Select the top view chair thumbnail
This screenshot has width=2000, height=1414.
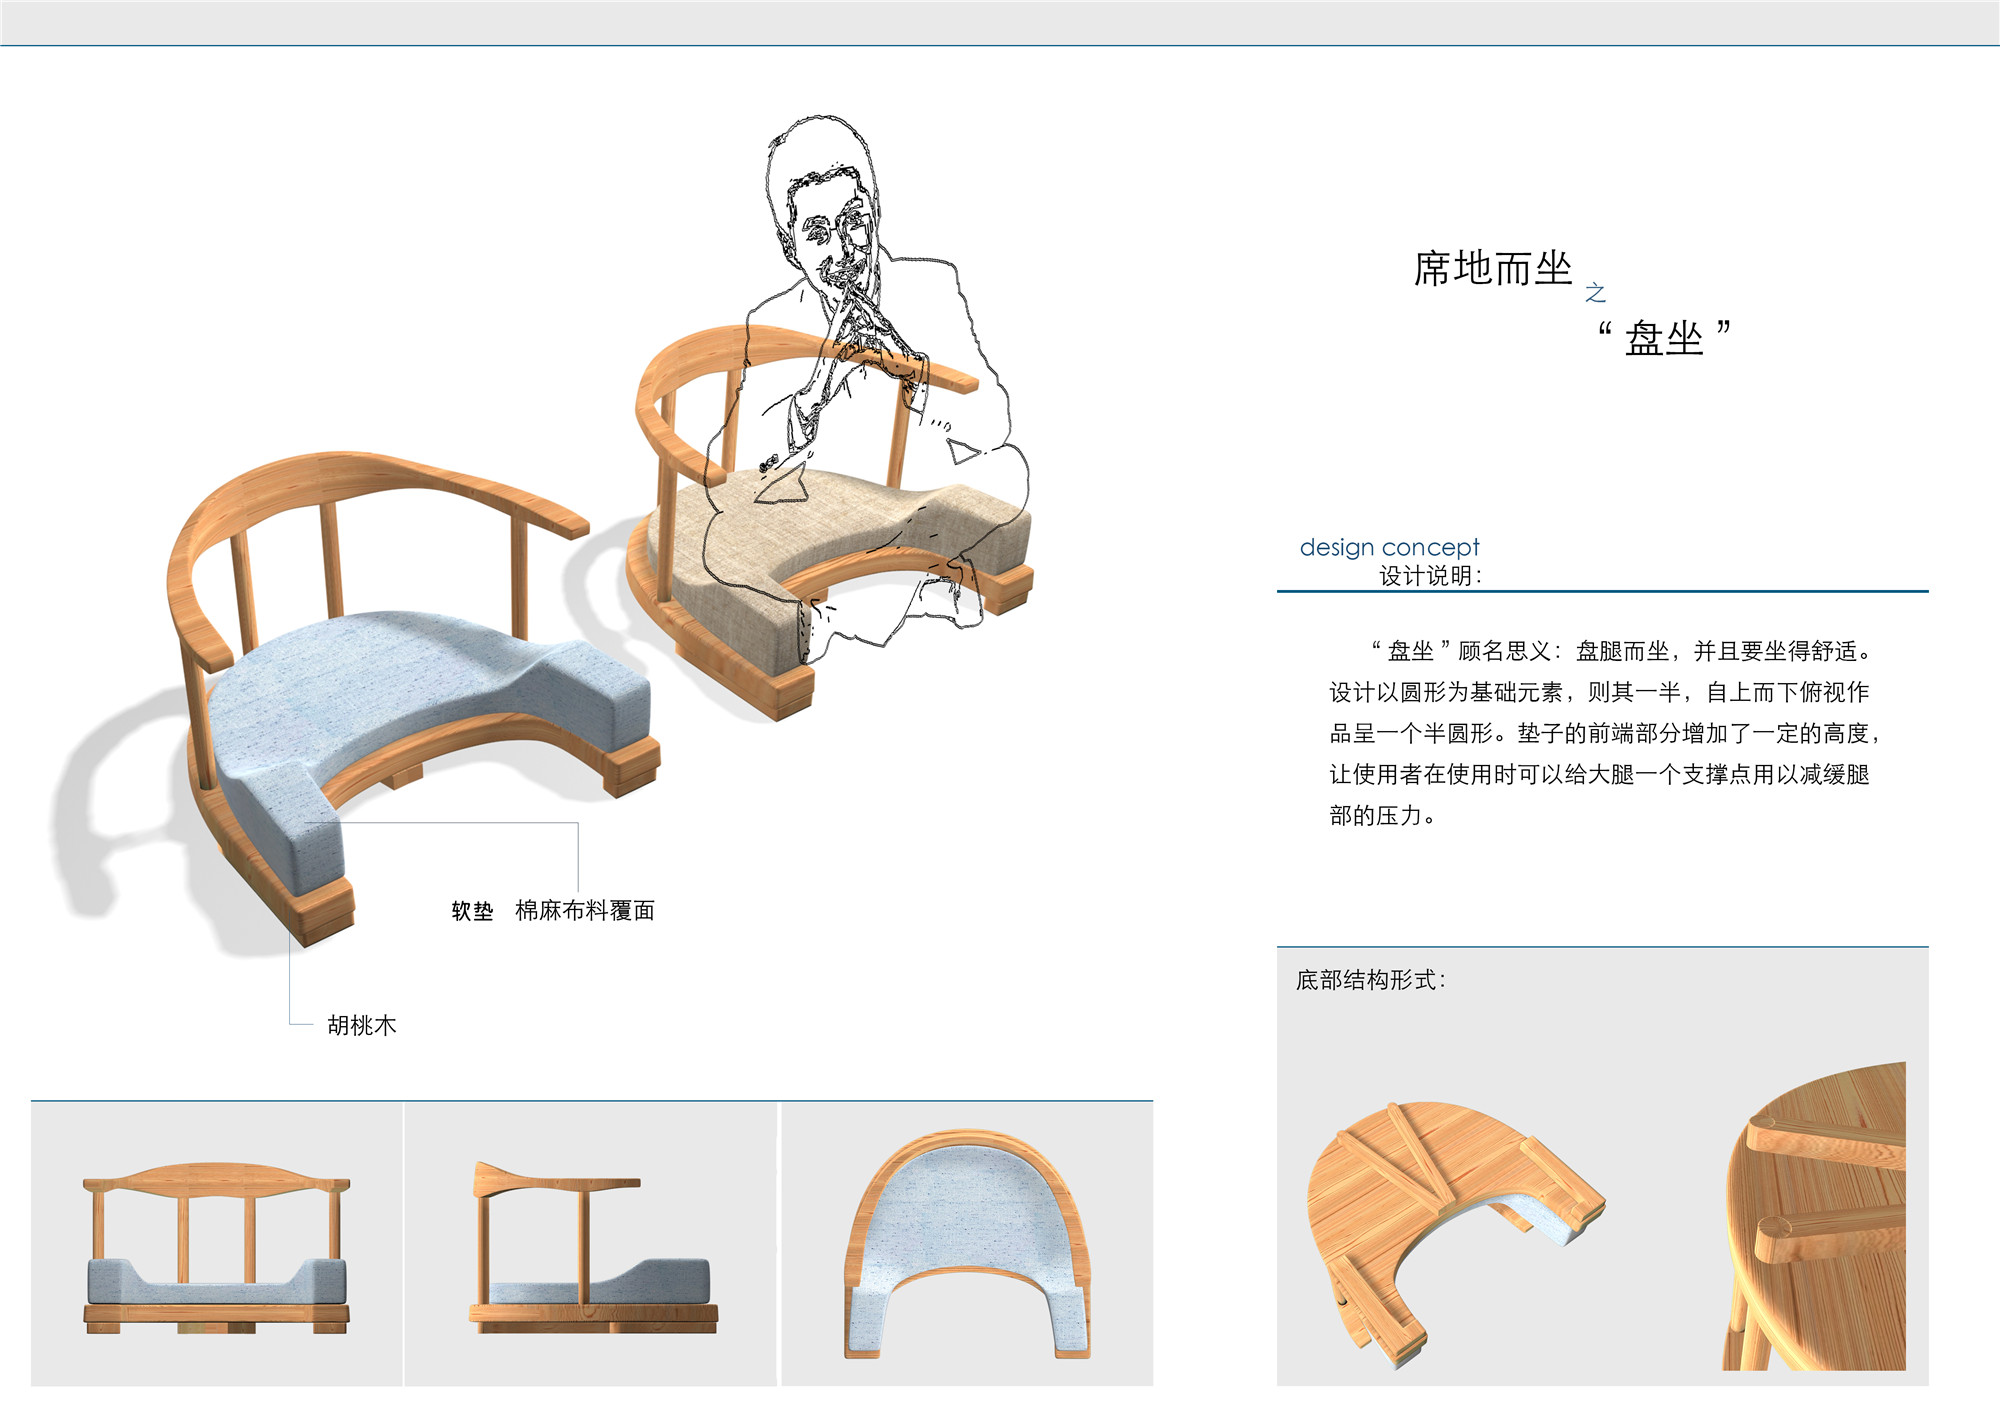pos(967,1246)
